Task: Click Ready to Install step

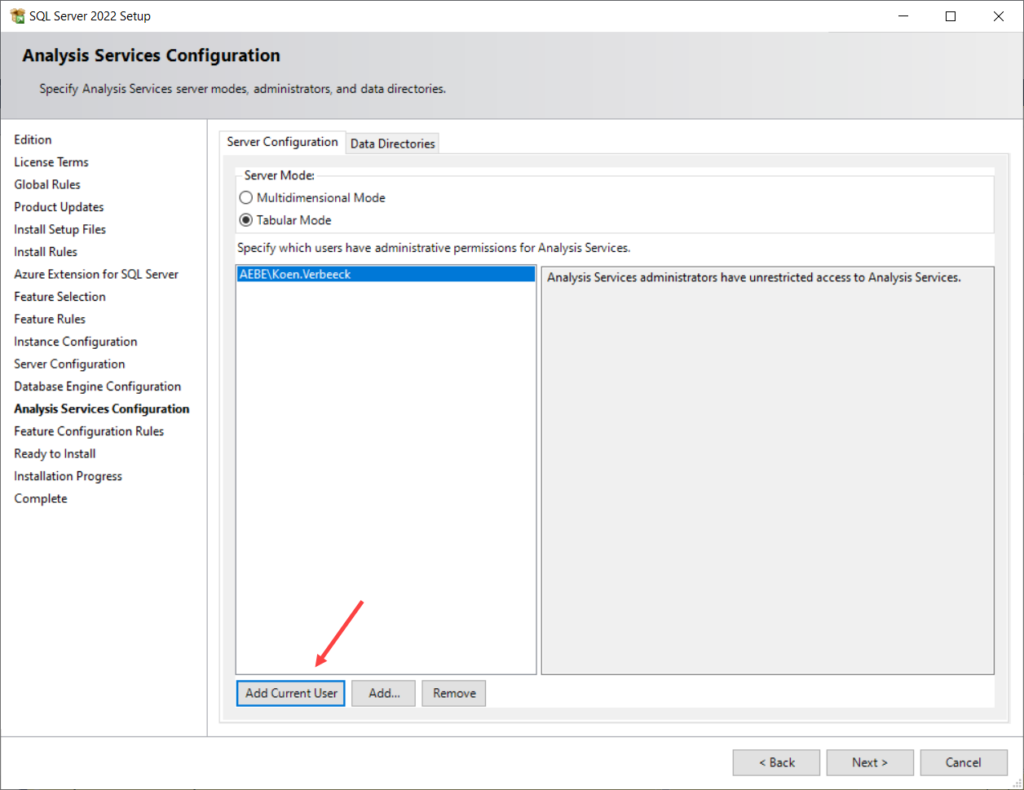Action: (x=55, y=454)
